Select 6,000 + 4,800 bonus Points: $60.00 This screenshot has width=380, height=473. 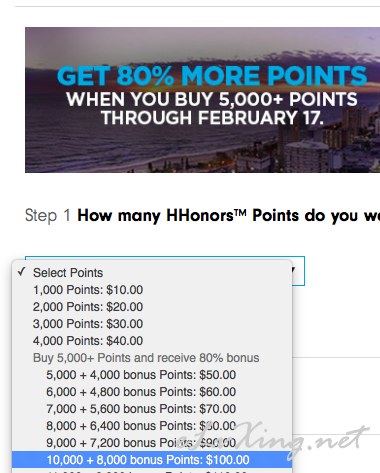pos(152,392)
